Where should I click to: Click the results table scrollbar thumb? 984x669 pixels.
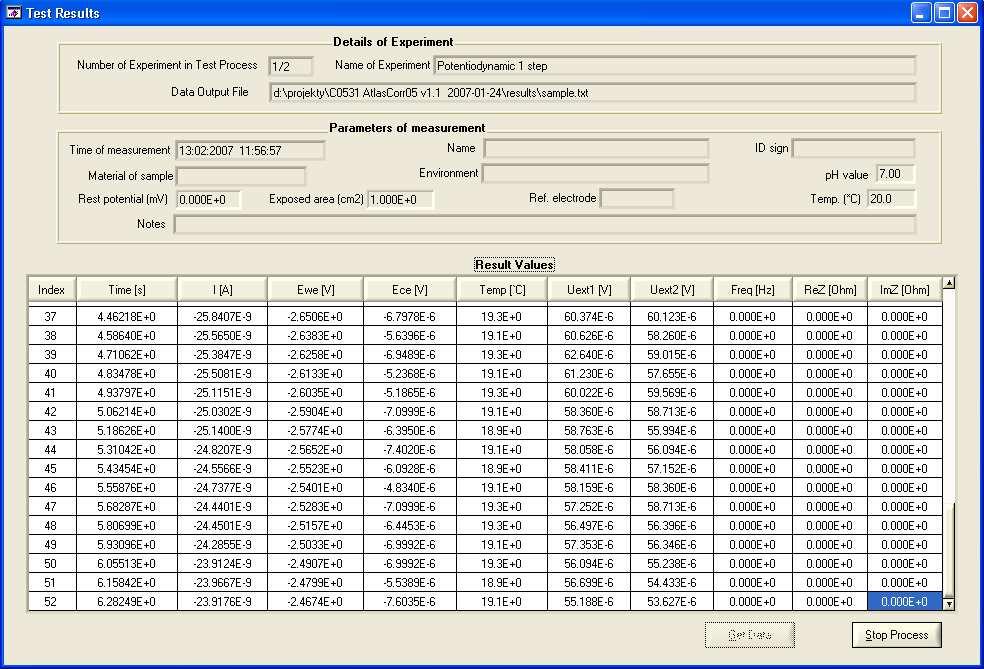[949, 549]
